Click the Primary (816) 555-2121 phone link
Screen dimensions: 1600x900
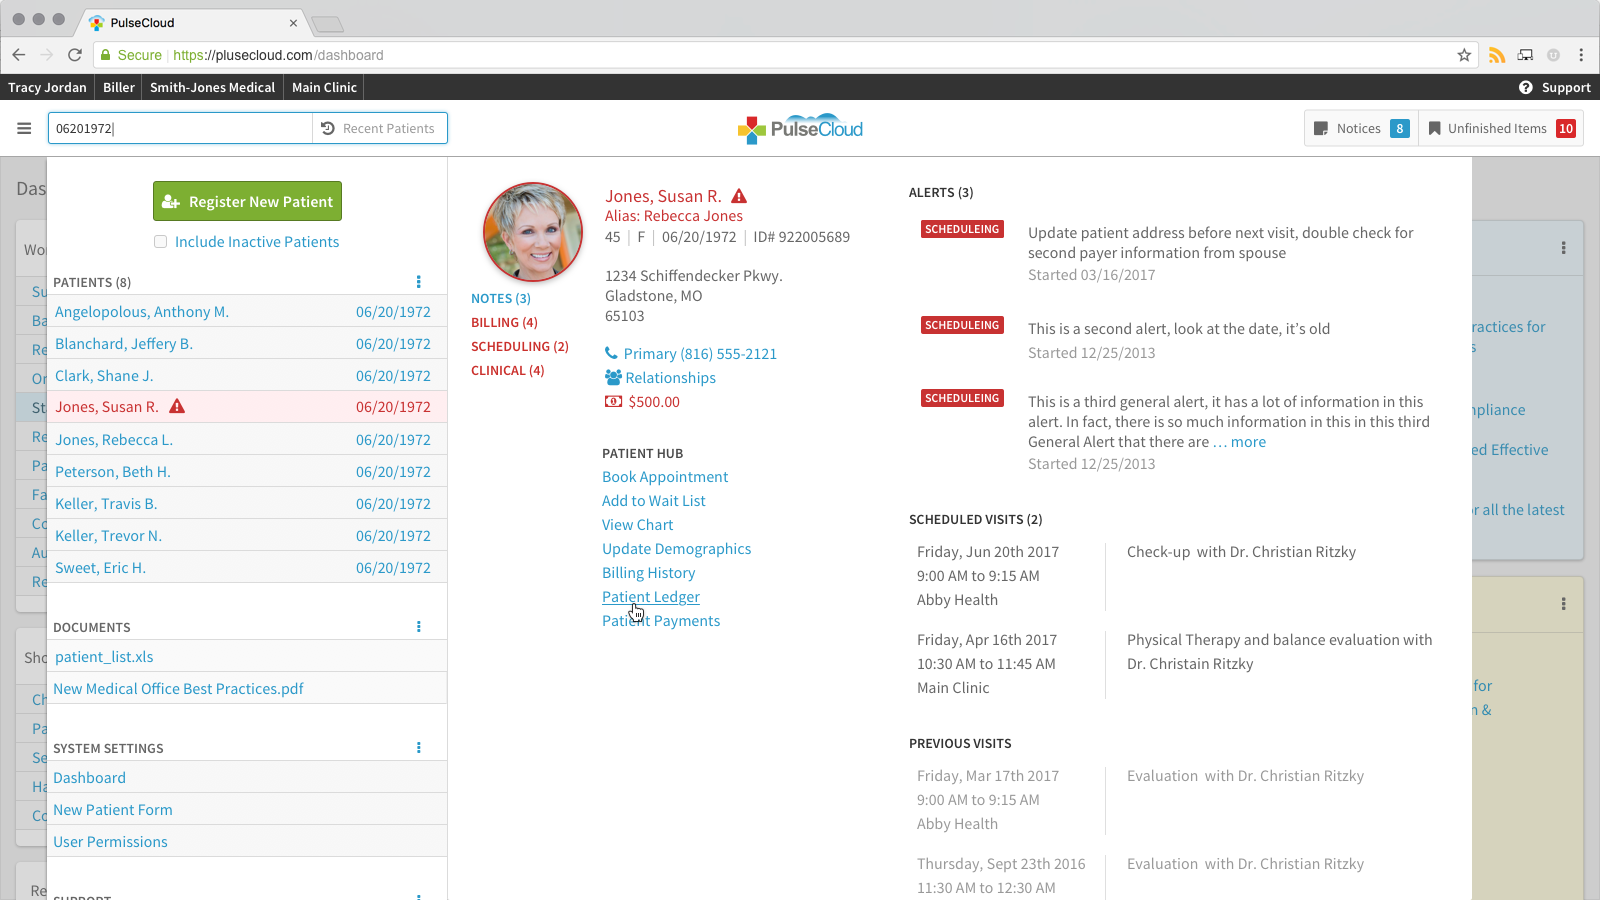tap(700, 354)
